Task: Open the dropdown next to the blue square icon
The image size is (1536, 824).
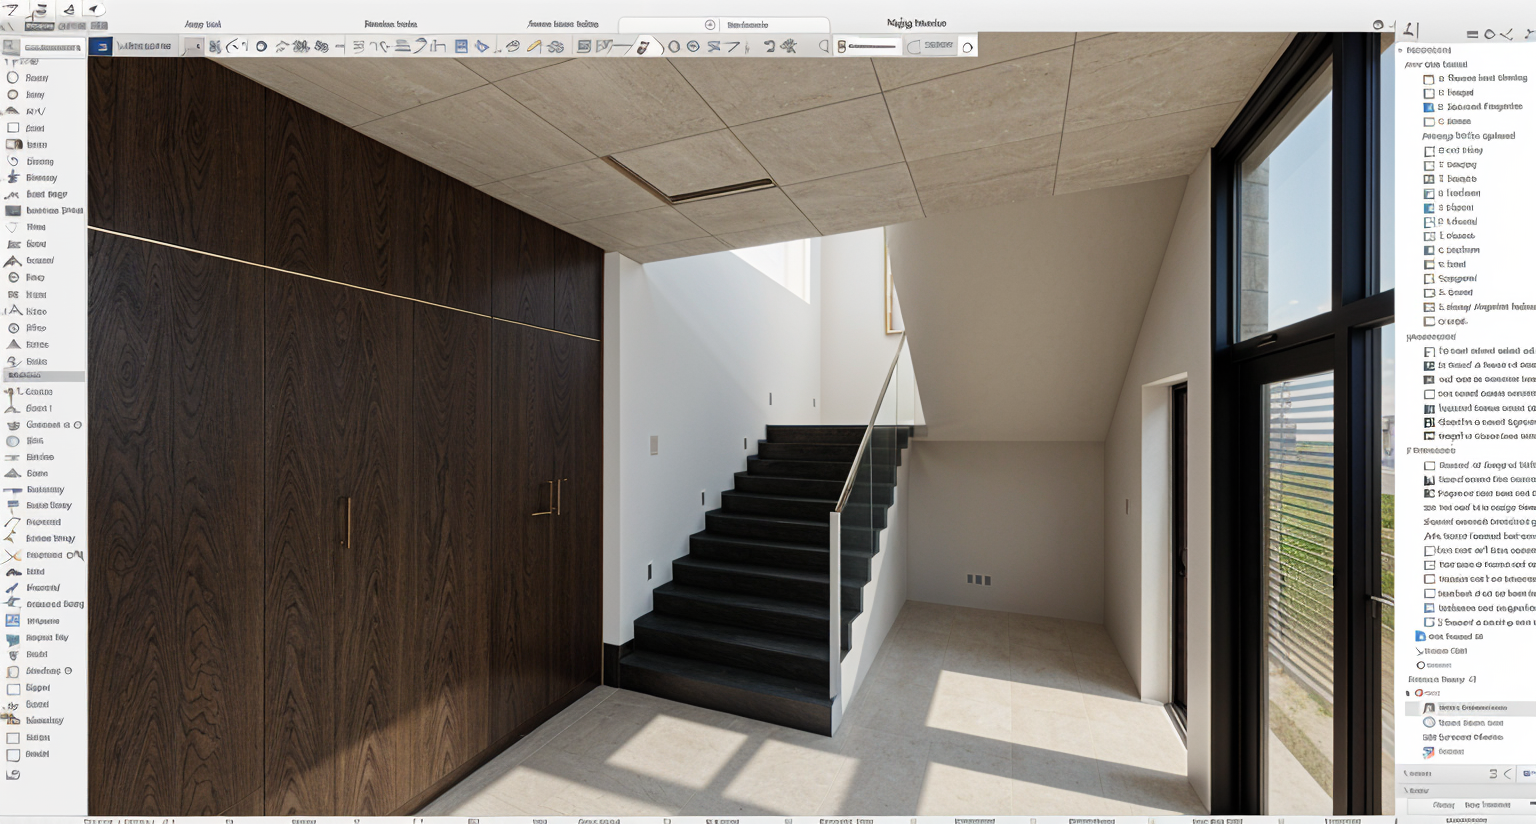Action: tap(145, 46)
